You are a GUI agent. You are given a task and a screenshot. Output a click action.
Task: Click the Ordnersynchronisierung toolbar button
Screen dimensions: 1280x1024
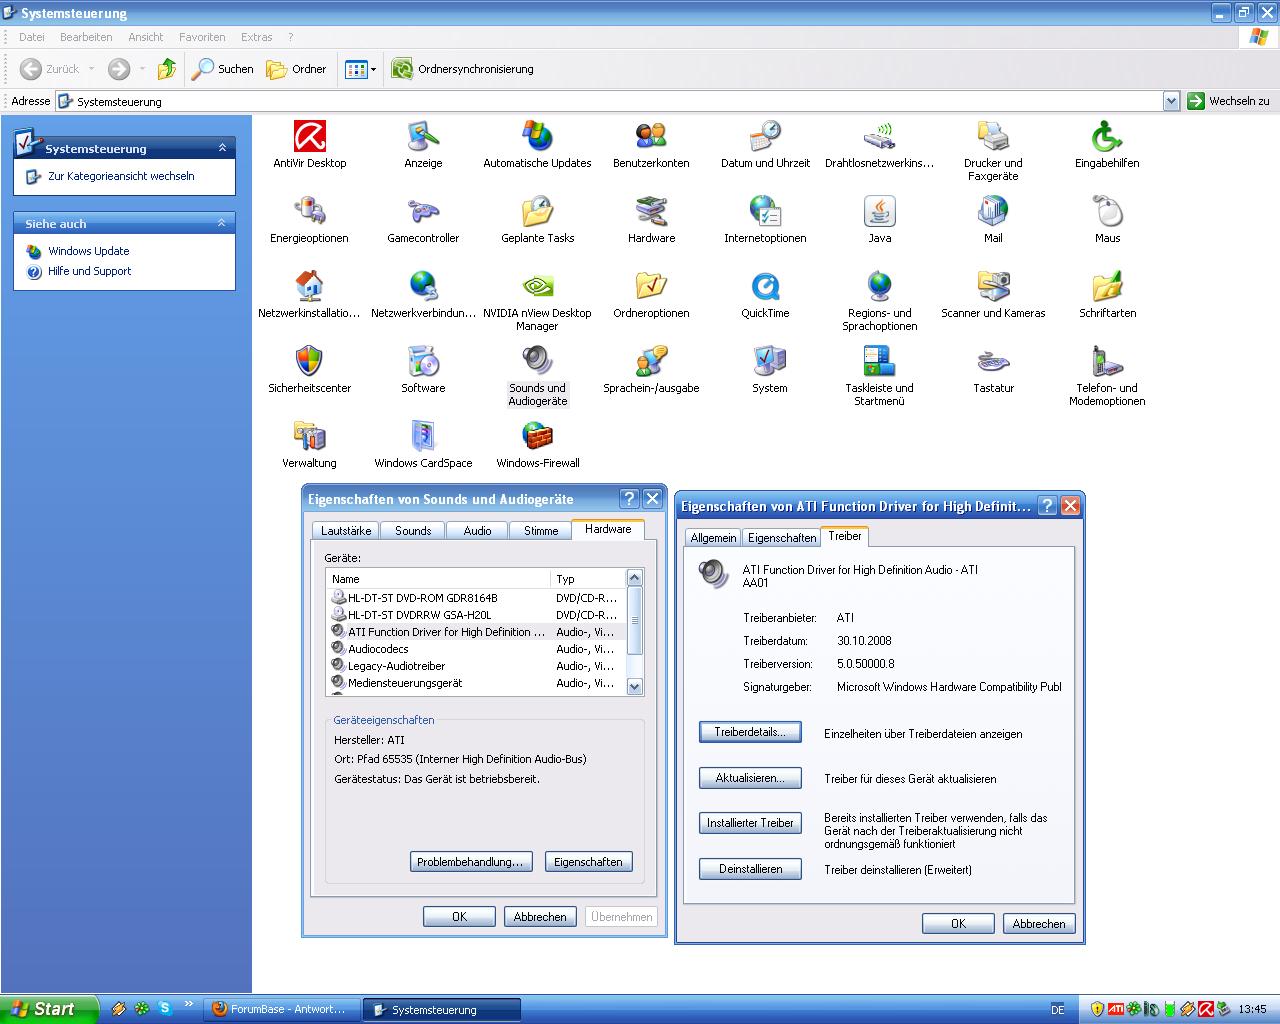pyautogui.click(x=462, y=69)
